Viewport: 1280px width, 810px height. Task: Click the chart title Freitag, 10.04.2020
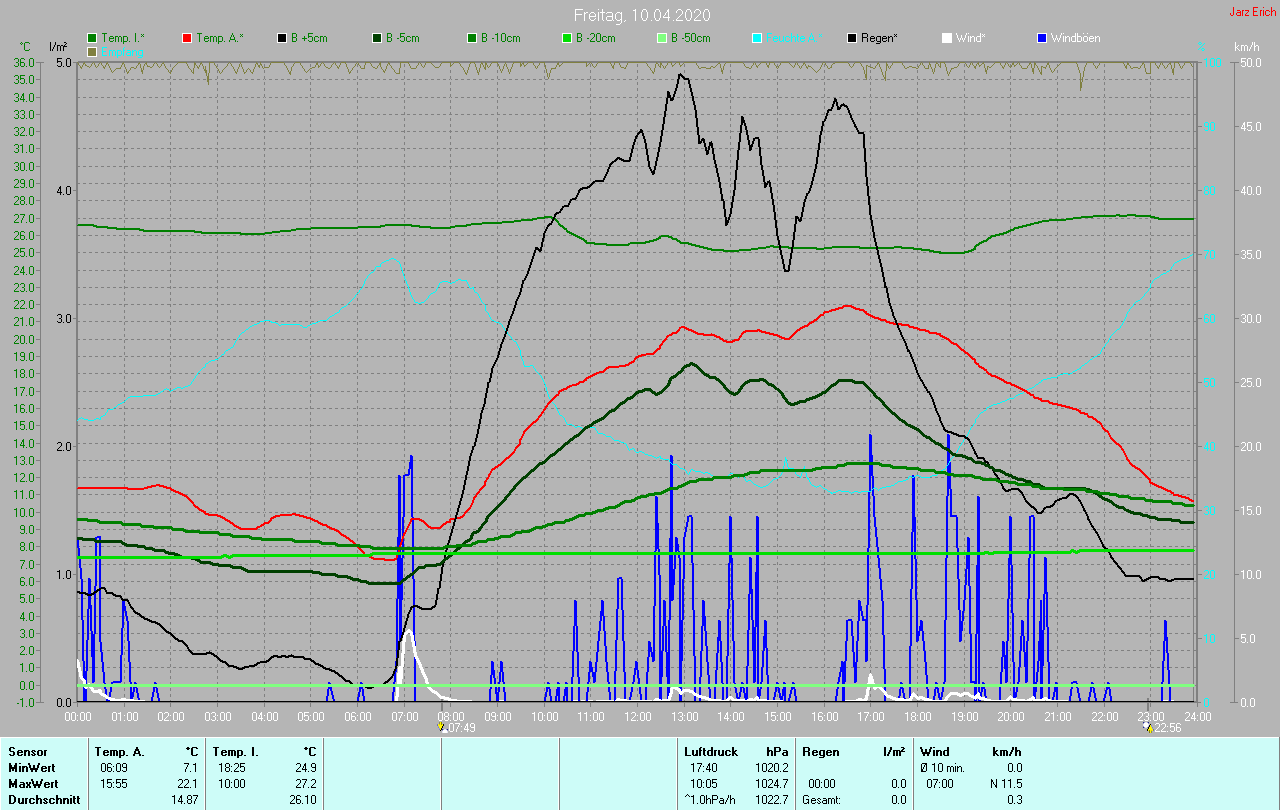pyautogui.click(x=641, y=15)
